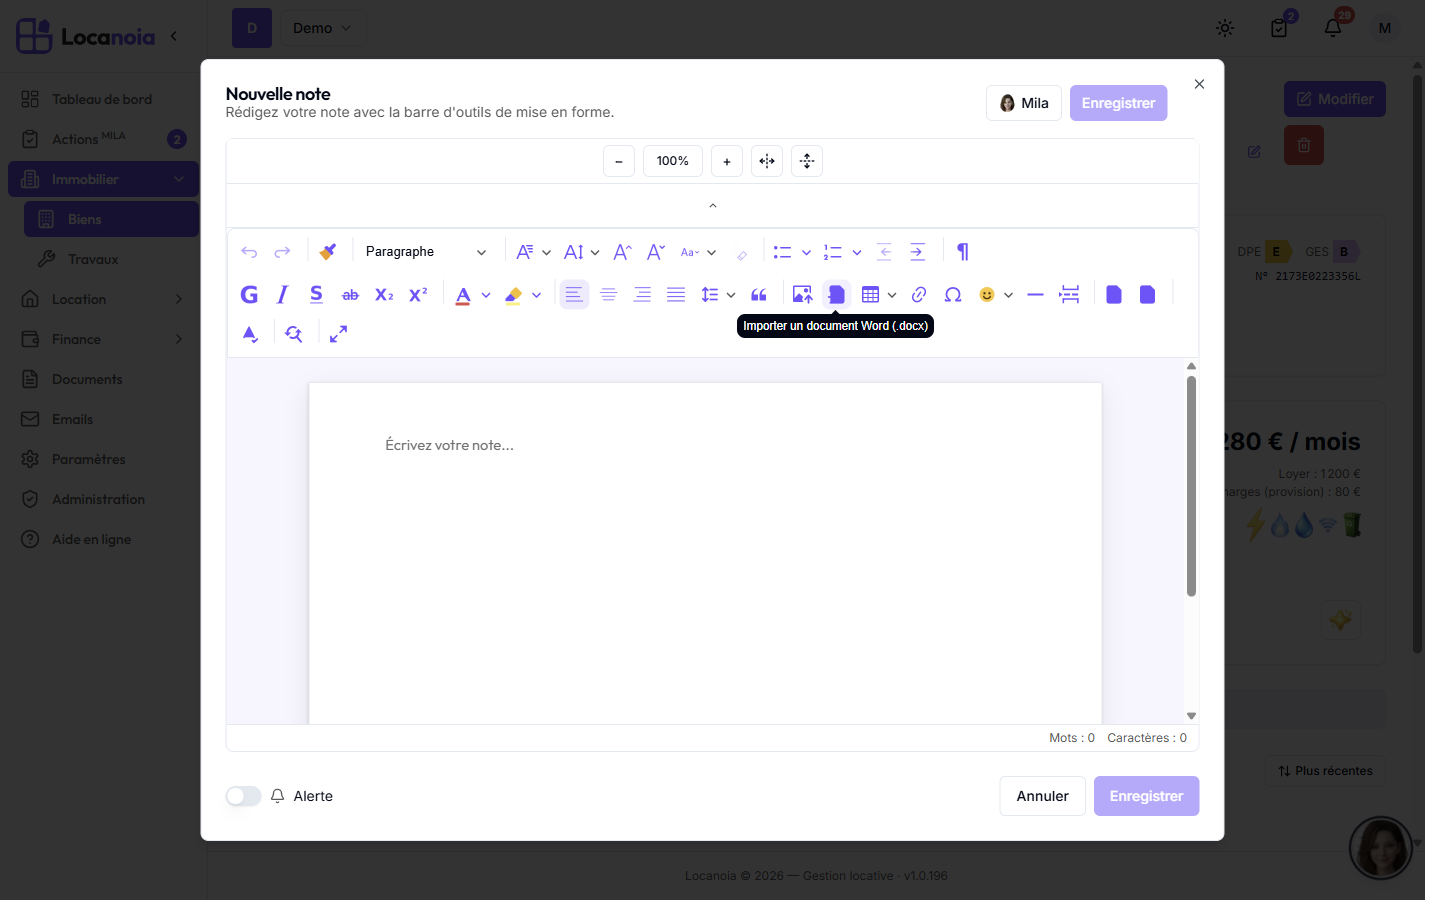Undo the last edit in the note editor
The height and width of the screenshot is (900, 1440).
(x=249, y=252)
